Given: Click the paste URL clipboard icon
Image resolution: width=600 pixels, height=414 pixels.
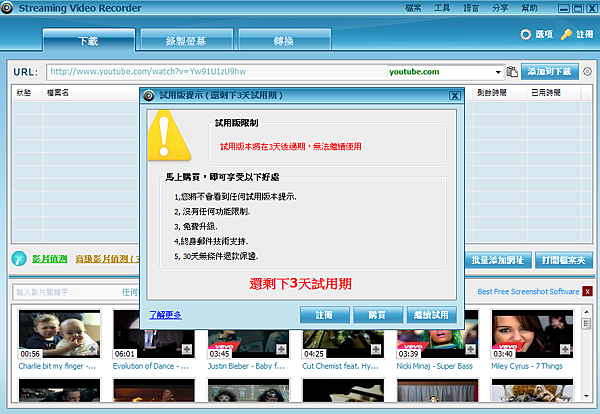Looking at the screenshot, I should click(512, 72).
